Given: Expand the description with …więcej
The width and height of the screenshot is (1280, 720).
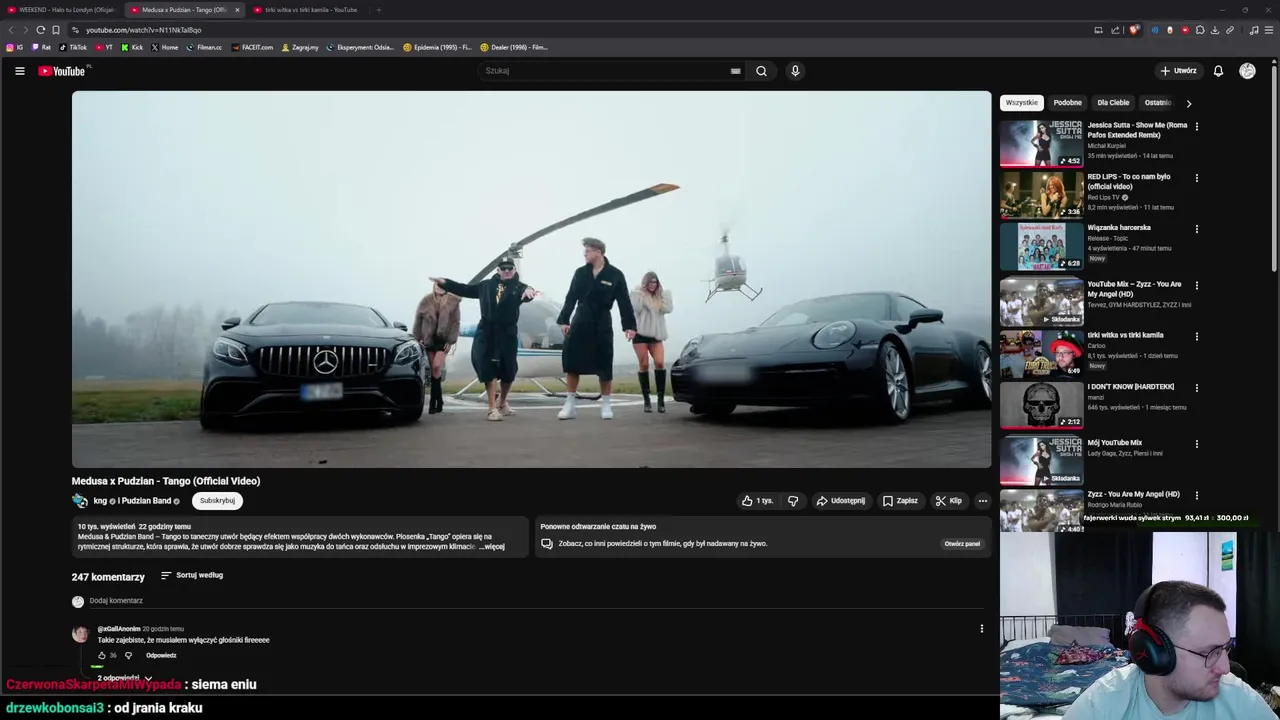Looking at the screenshot, I should (492, 547).
